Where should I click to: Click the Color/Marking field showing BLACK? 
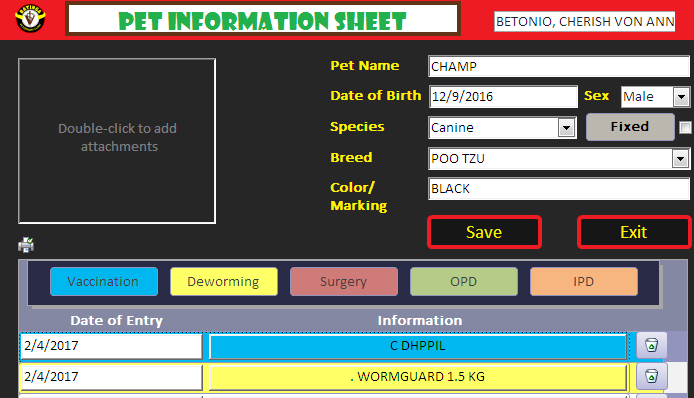559,189
